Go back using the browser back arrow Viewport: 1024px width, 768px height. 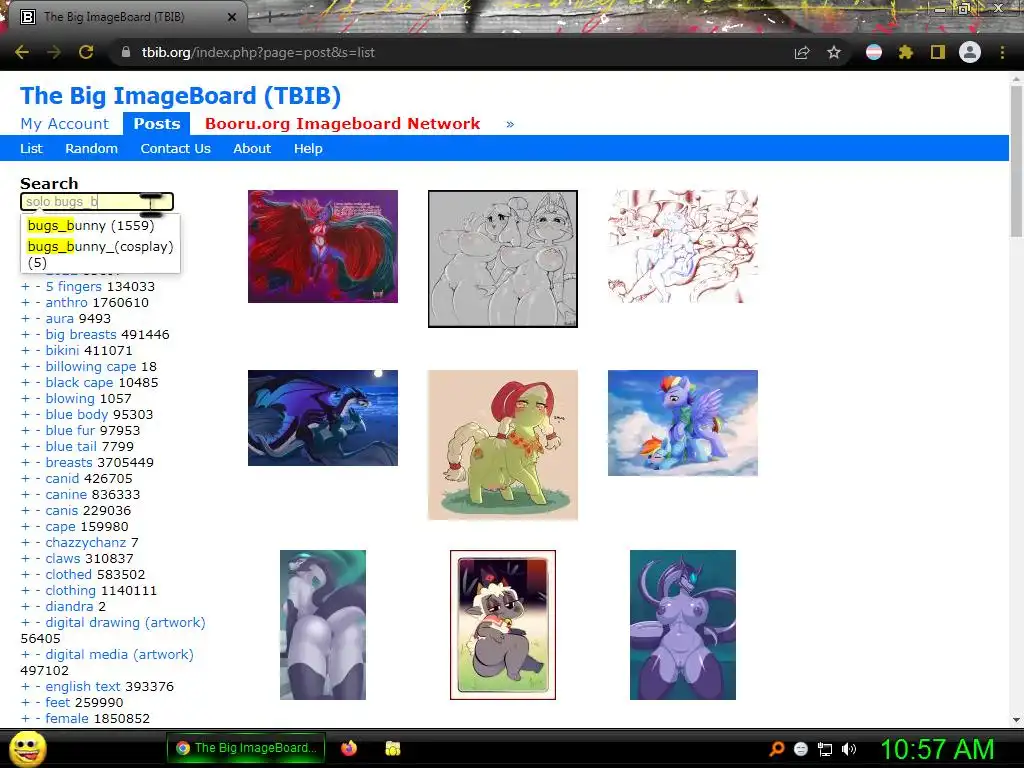(22, 52)
